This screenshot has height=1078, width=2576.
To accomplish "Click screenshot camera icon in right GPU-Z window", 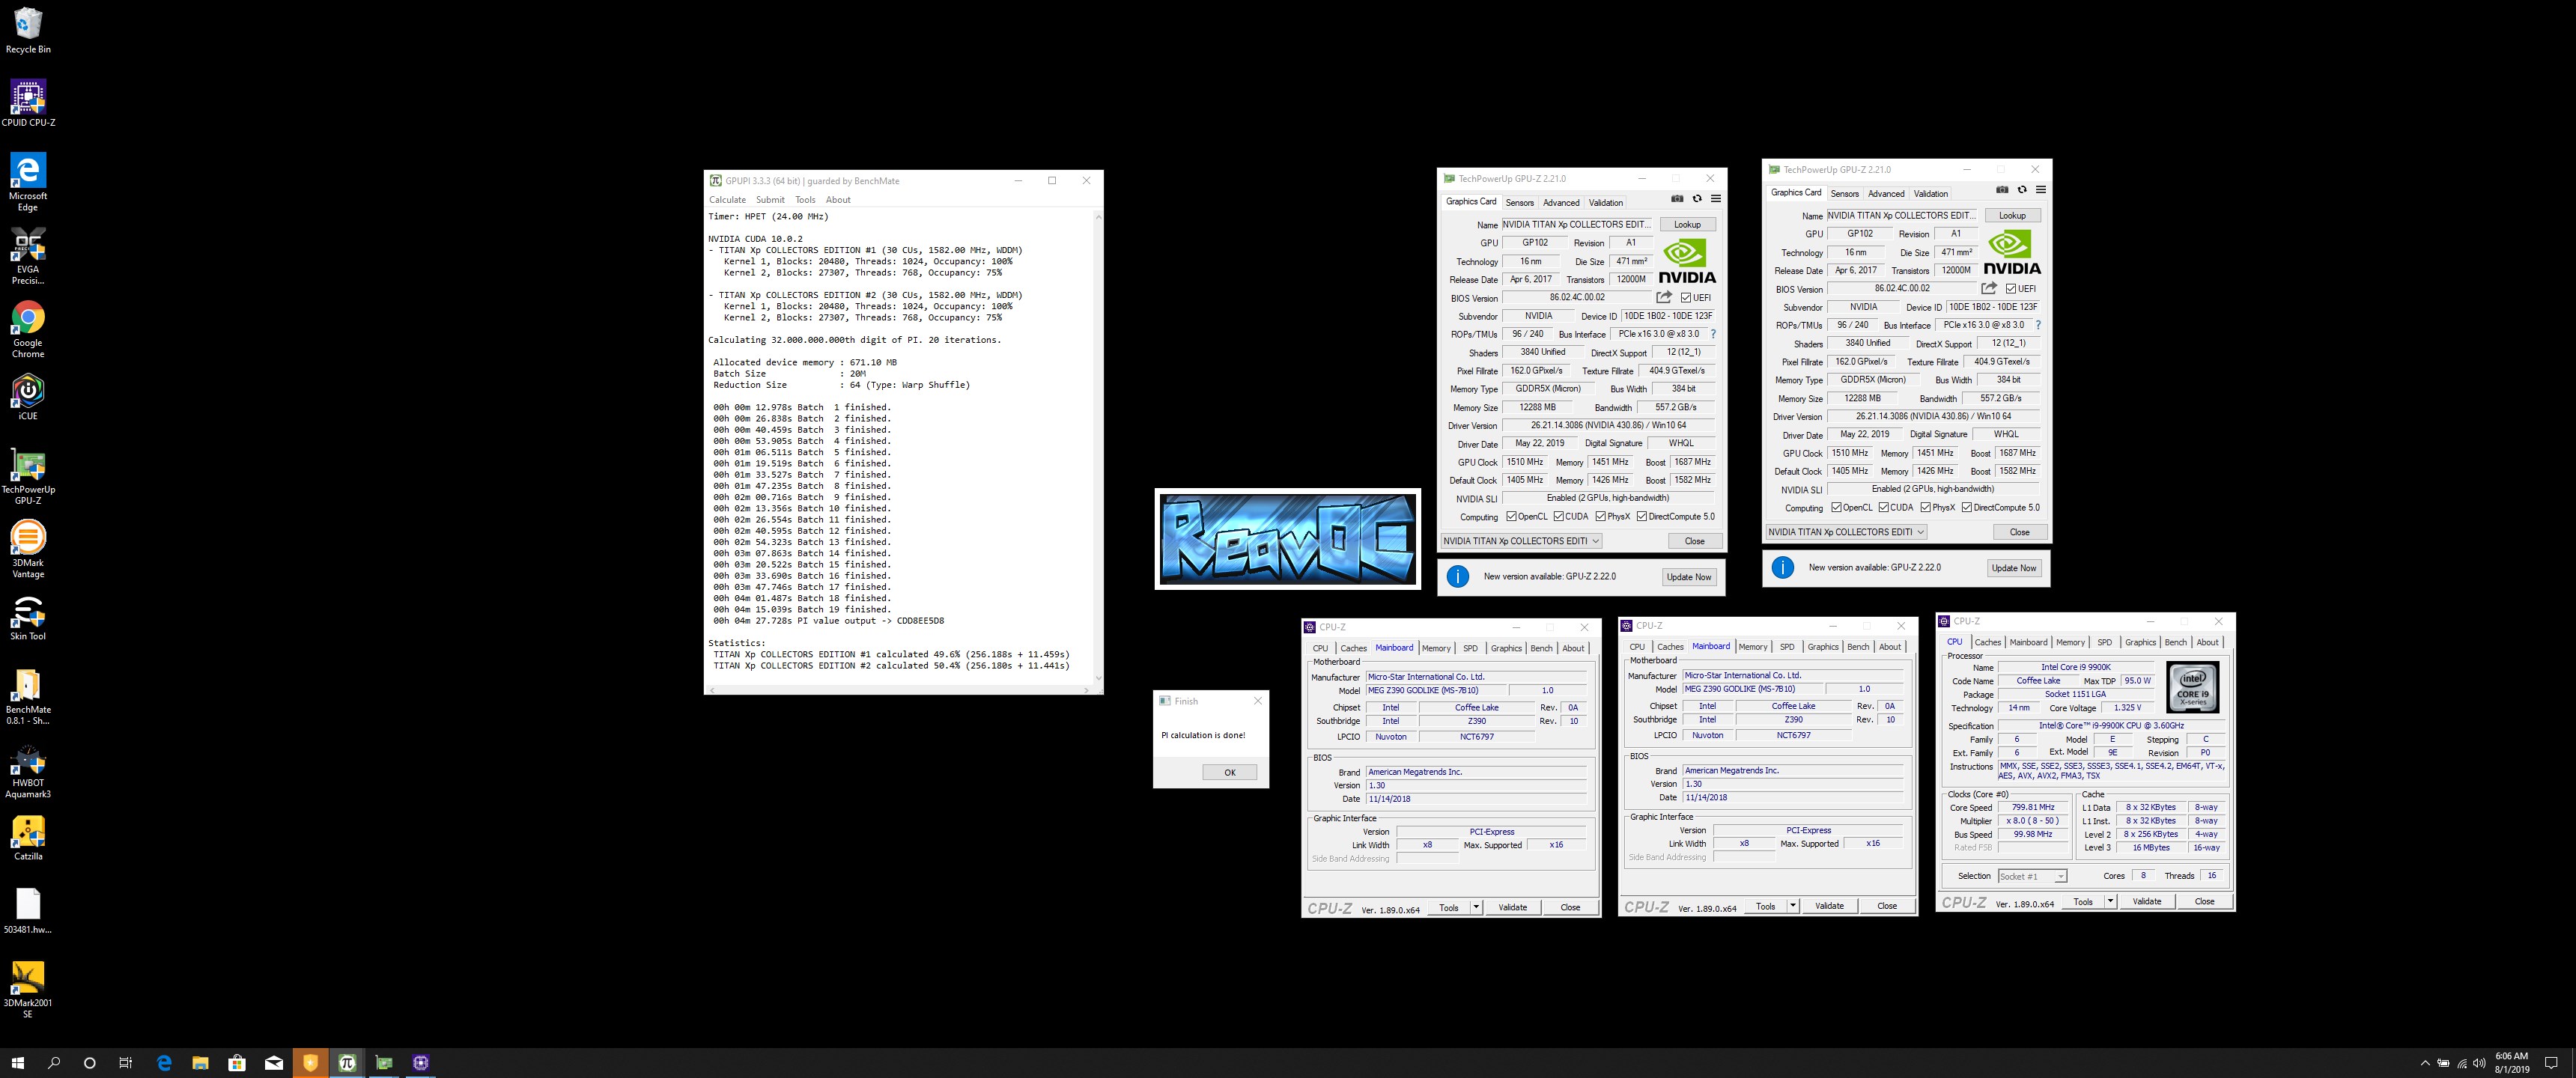I will click(x=2002, y=190).
